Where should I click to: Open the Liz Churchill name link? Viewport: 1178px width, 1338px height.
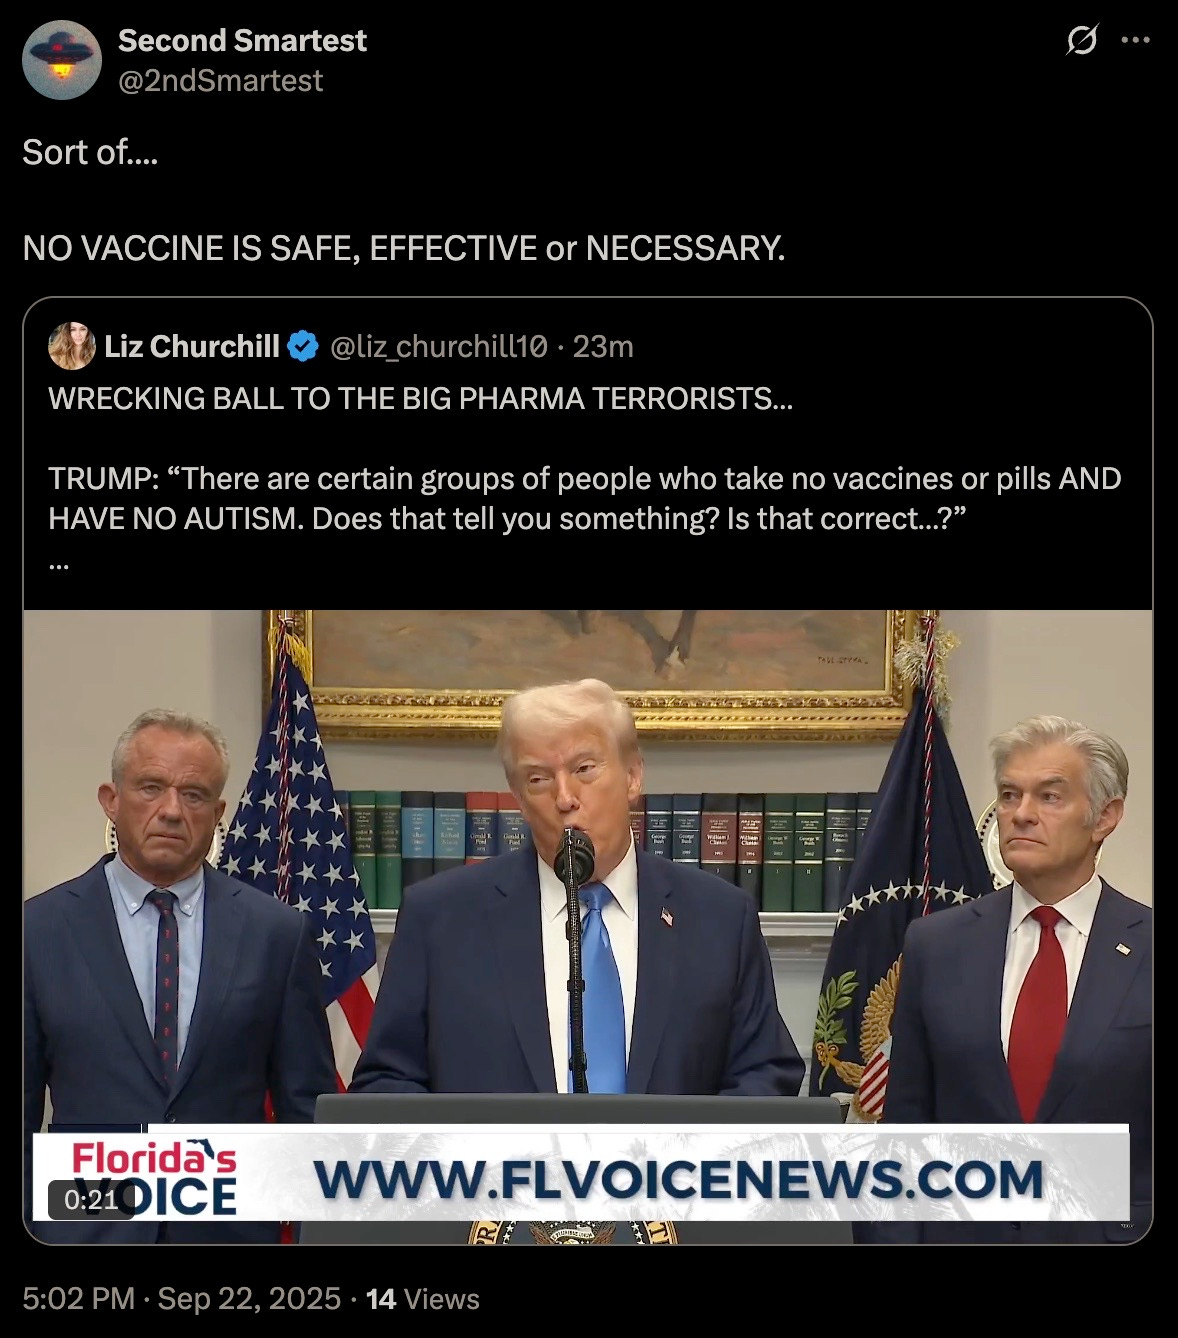click(x=192, y=346)
